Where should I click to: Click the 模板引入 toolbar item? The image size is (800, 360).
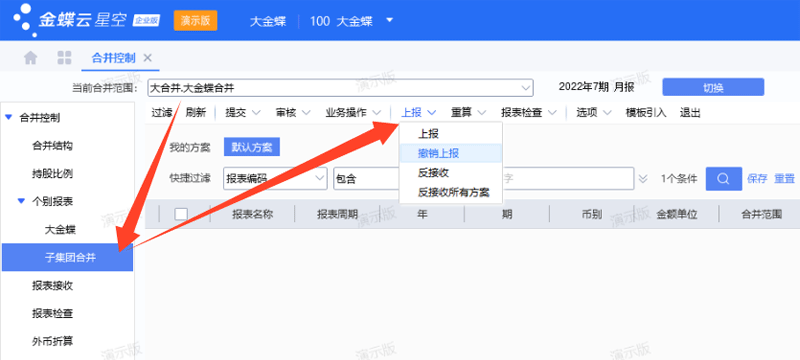point(646,113)
